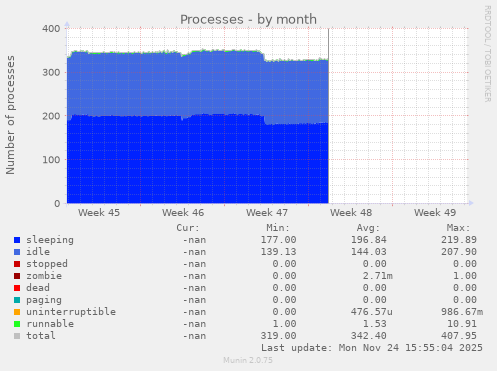Screen dimensions: 497x371
Task: Click the 'Cur:' column header
Action: (188, 228)
